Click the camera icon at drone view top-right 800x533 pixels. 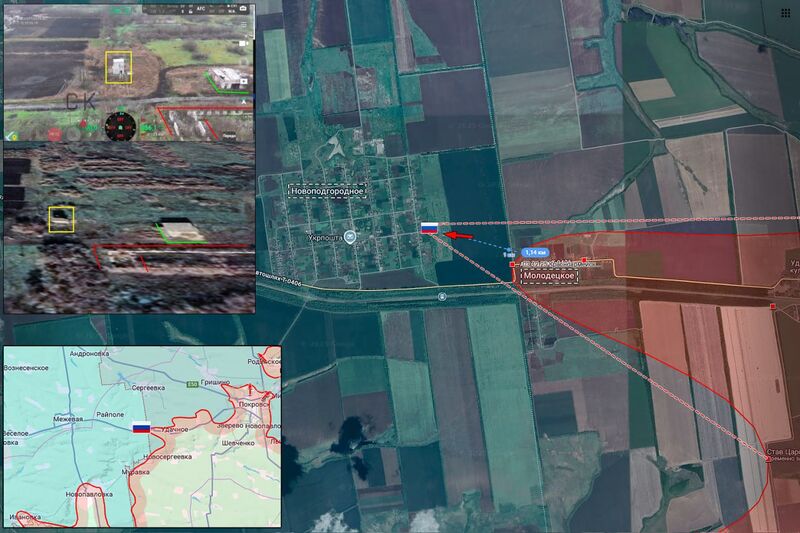tap(242, 6)
